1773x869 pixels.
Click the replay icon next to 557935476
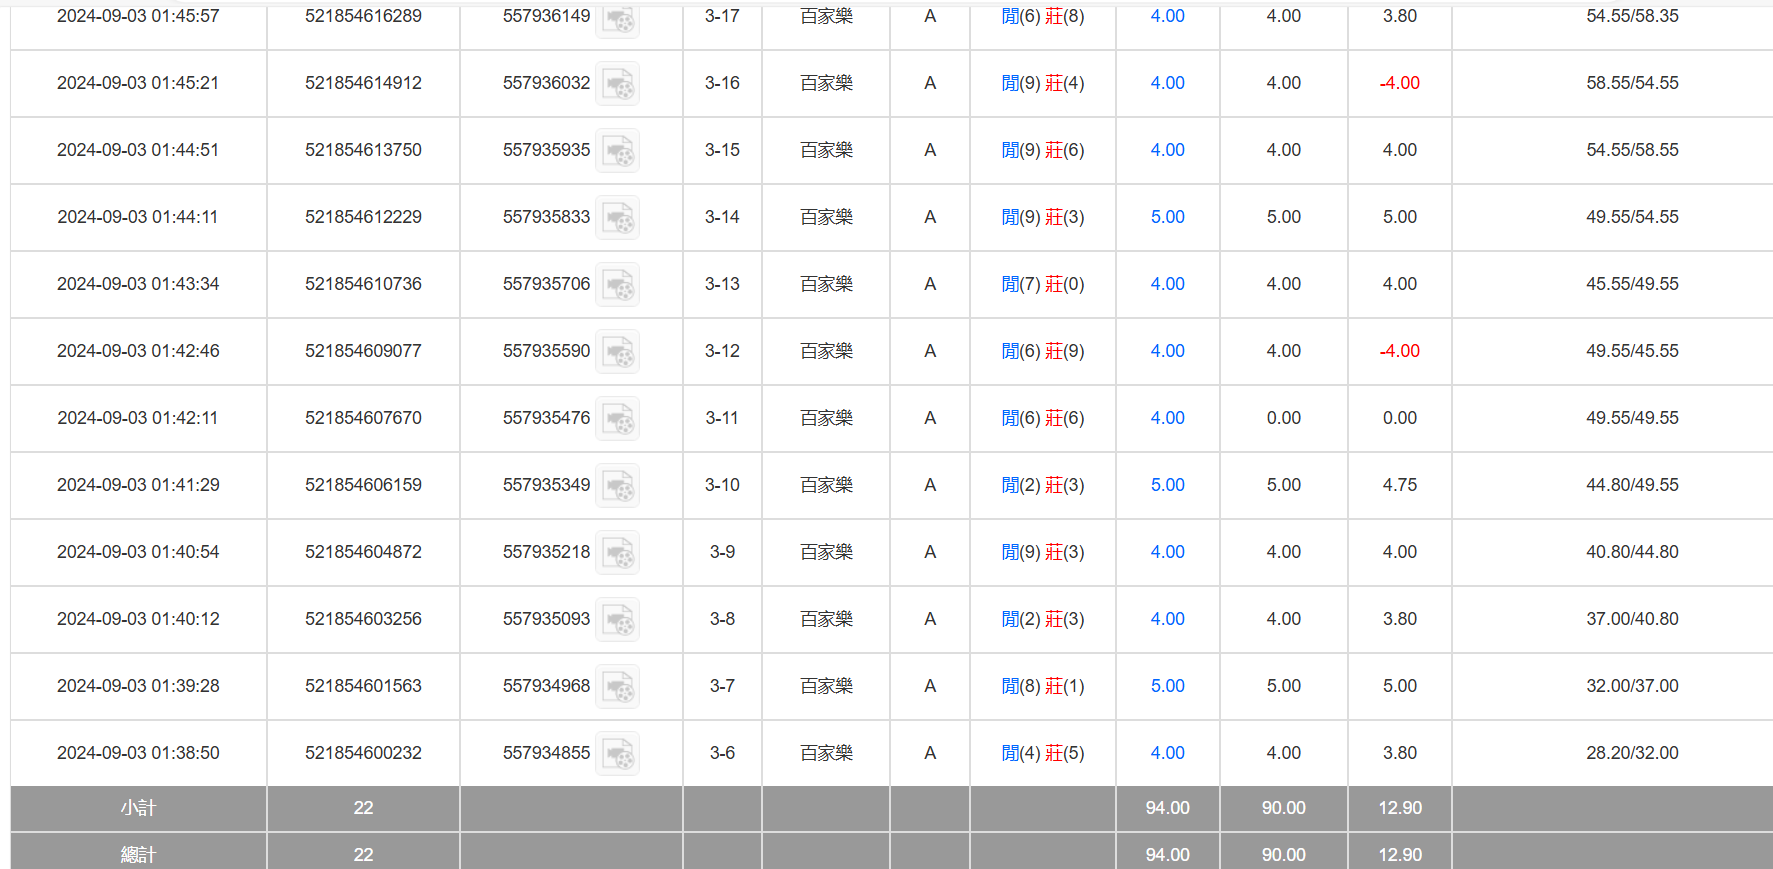click(x=617, y=419)
